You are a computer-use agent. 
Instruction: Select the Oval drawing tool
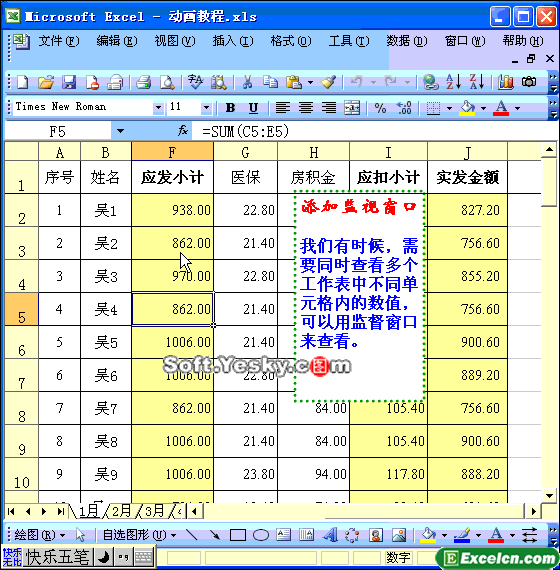tap(261, 535)
